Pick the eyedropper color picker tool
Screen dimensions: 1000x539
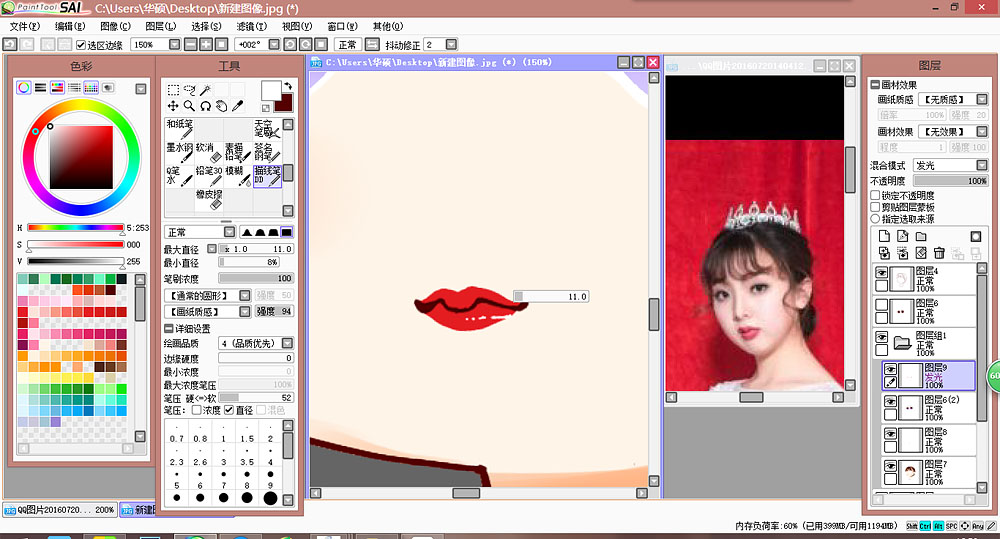pyautogui.click(x=239, y=106)
